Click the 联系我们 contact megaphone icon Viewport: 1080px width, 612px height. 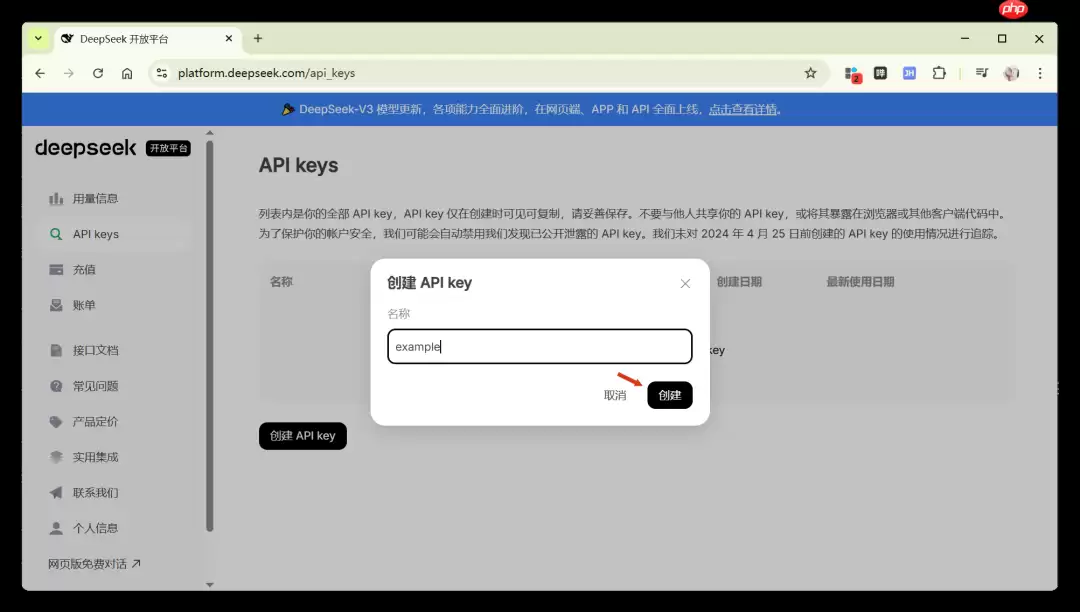[54, 492]
